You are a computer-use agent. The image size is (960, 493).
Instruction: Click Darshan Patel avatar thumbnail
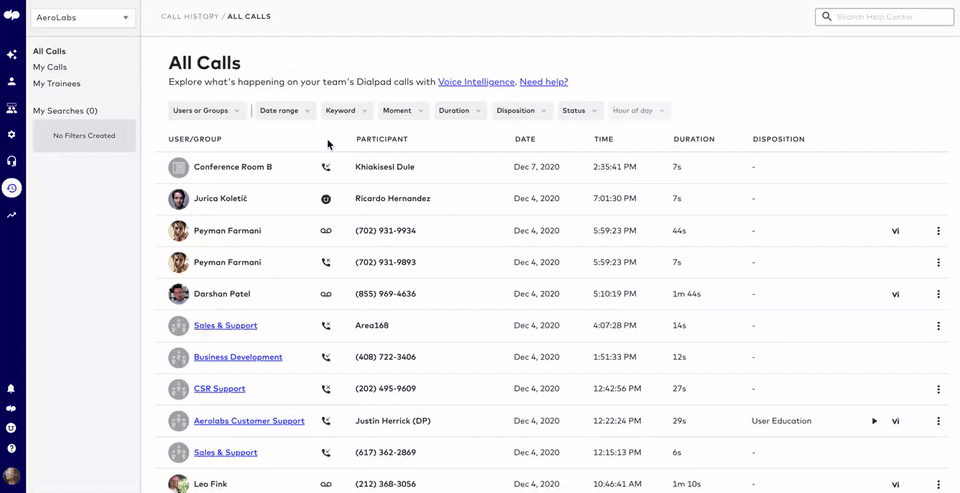tap(179, 294)
